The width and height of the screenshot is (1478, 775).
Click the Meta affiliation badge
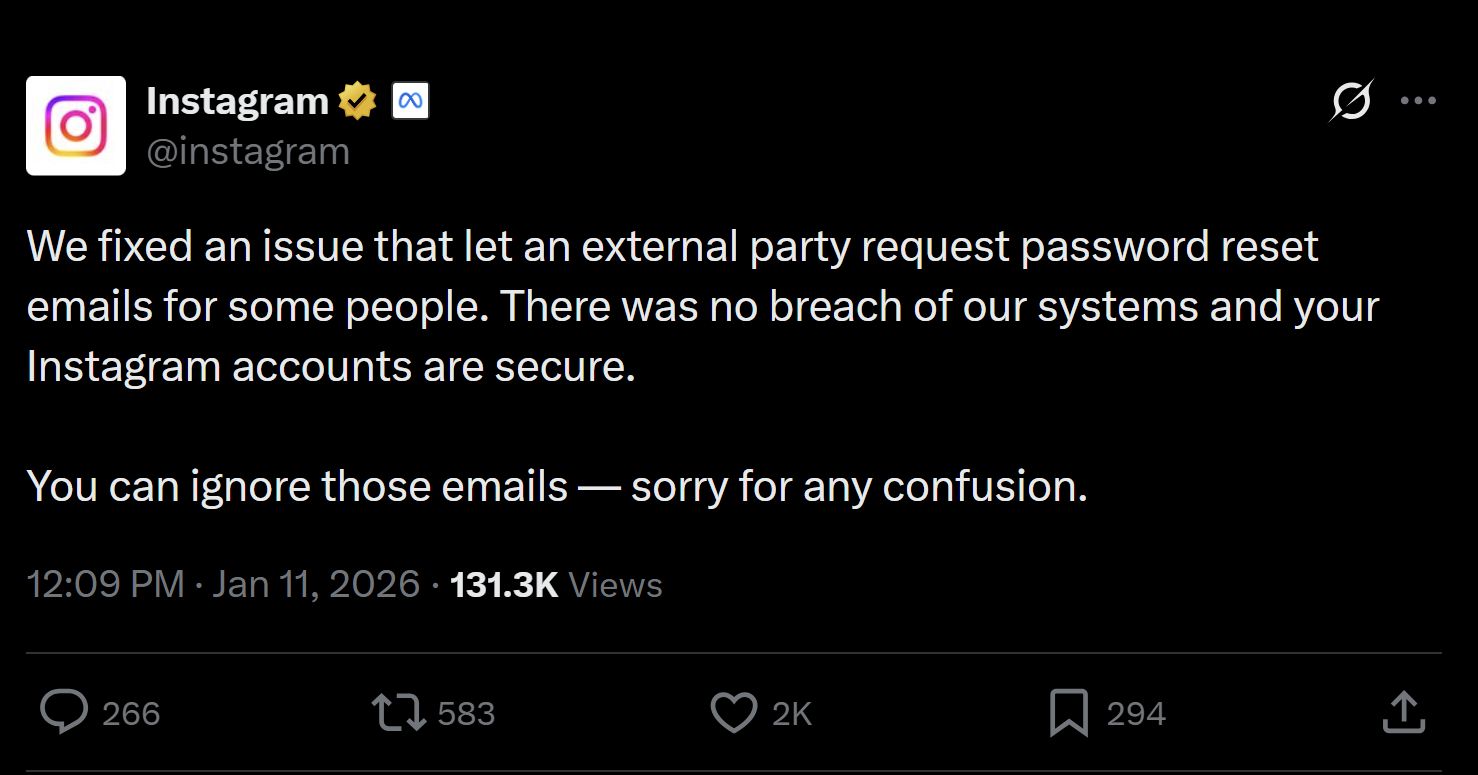pos(410,101)
